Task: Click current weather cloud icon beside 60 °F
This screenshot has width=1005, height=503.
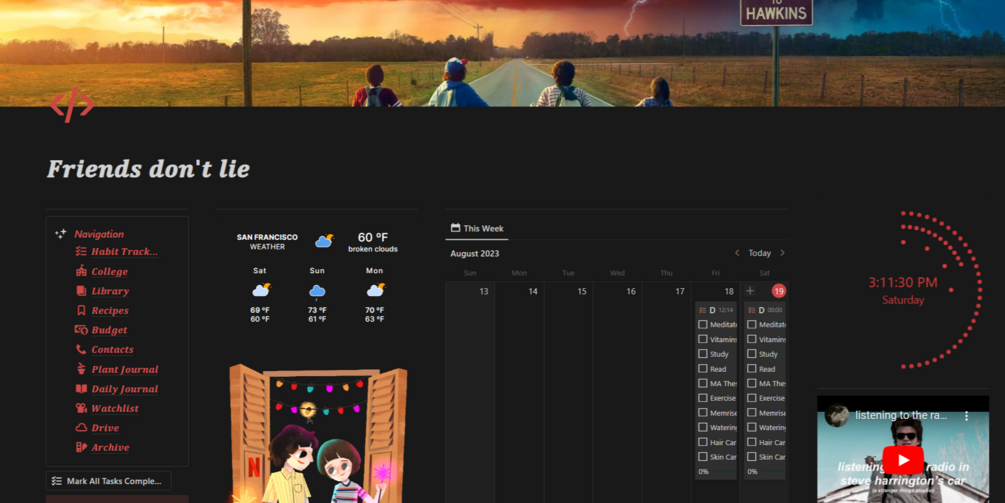Action: point(324,241)
